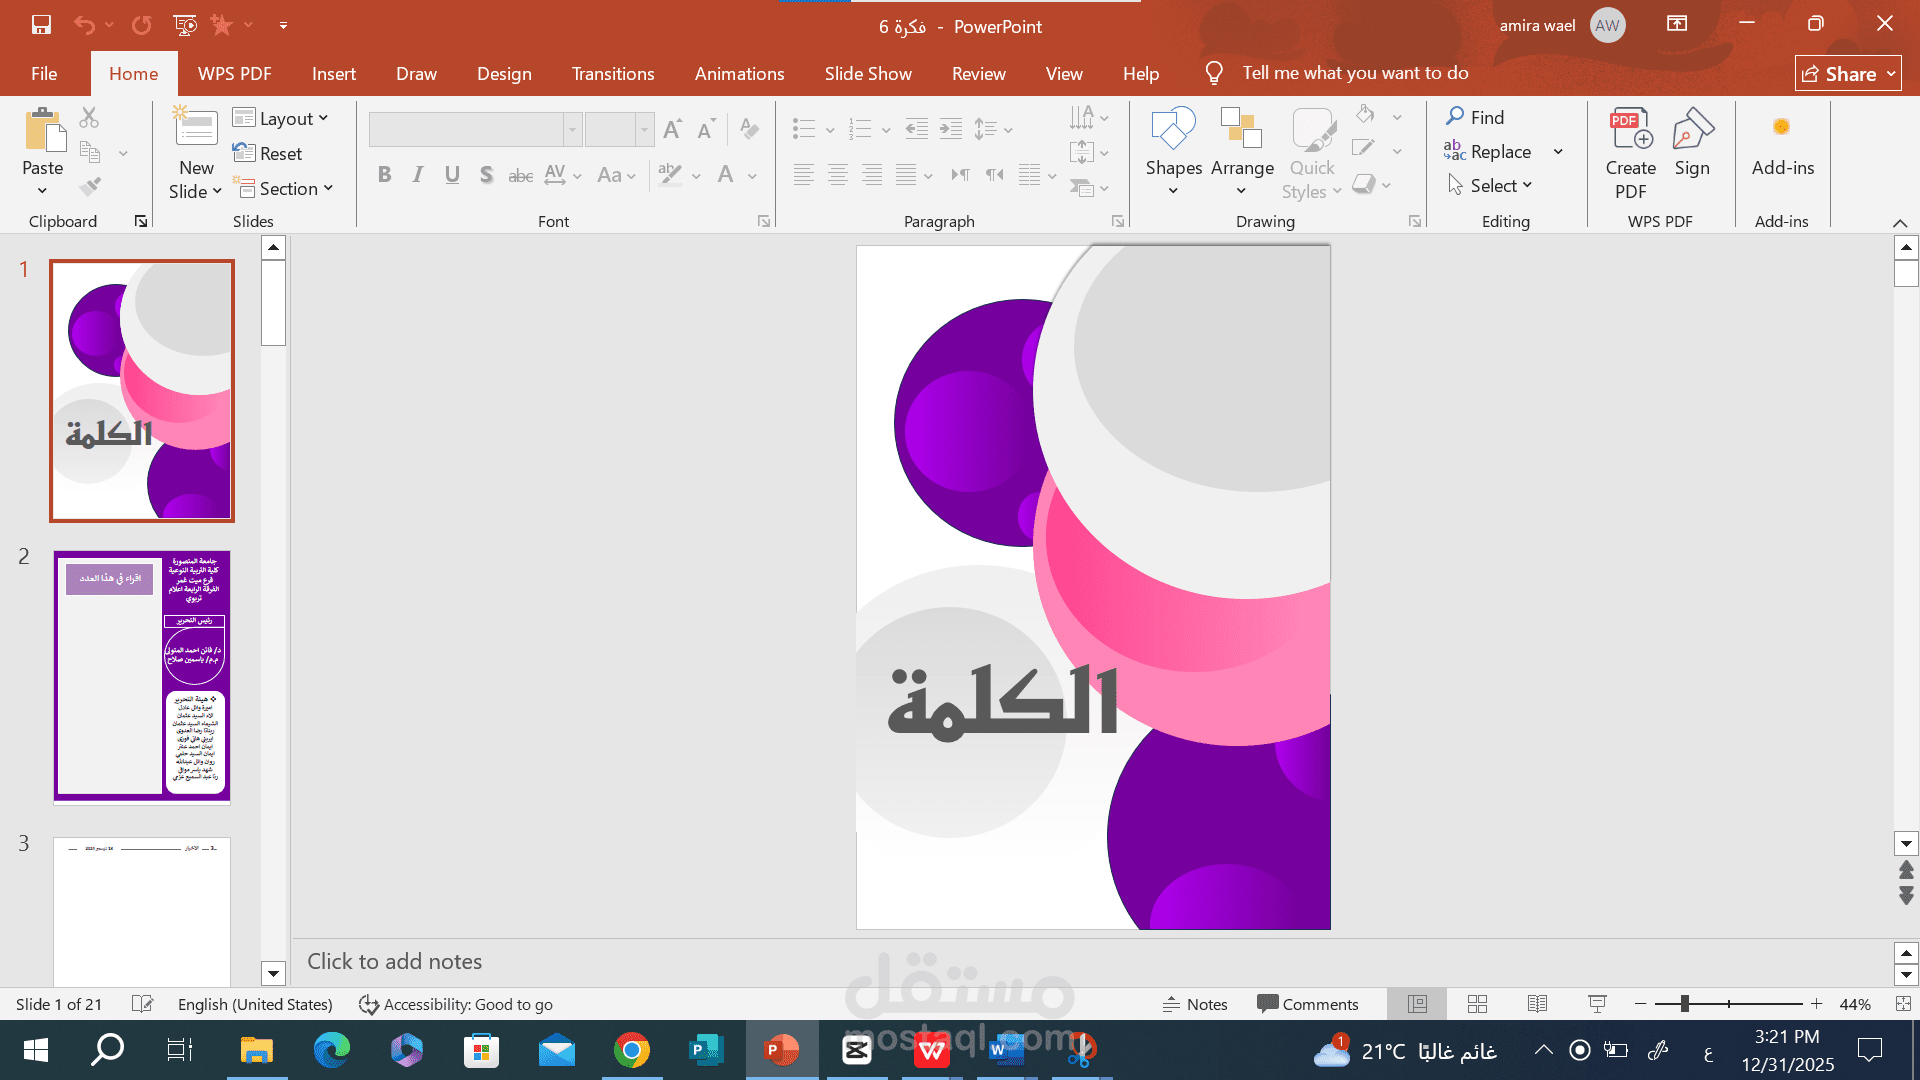Open the Sign tool in WPS PDF group
The image size is (1920, 1080).
(1692, 130)
